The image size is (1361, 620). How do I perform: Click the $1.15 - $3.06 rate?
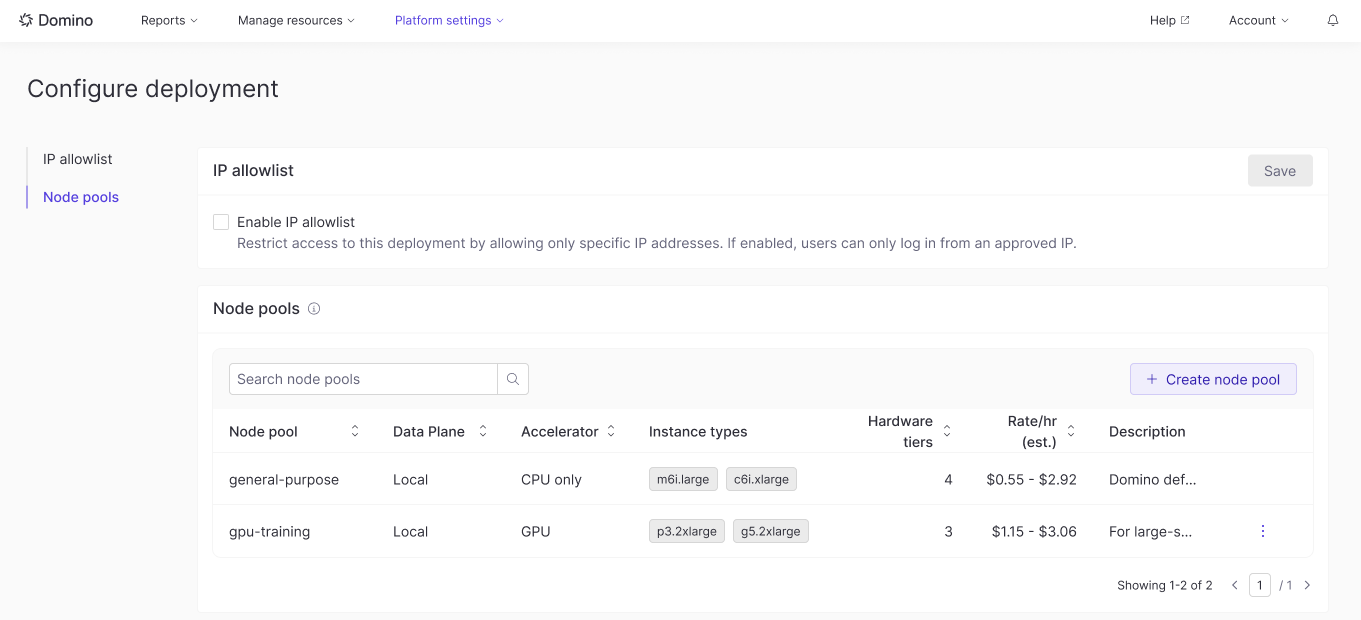(x=1034, y=531)
